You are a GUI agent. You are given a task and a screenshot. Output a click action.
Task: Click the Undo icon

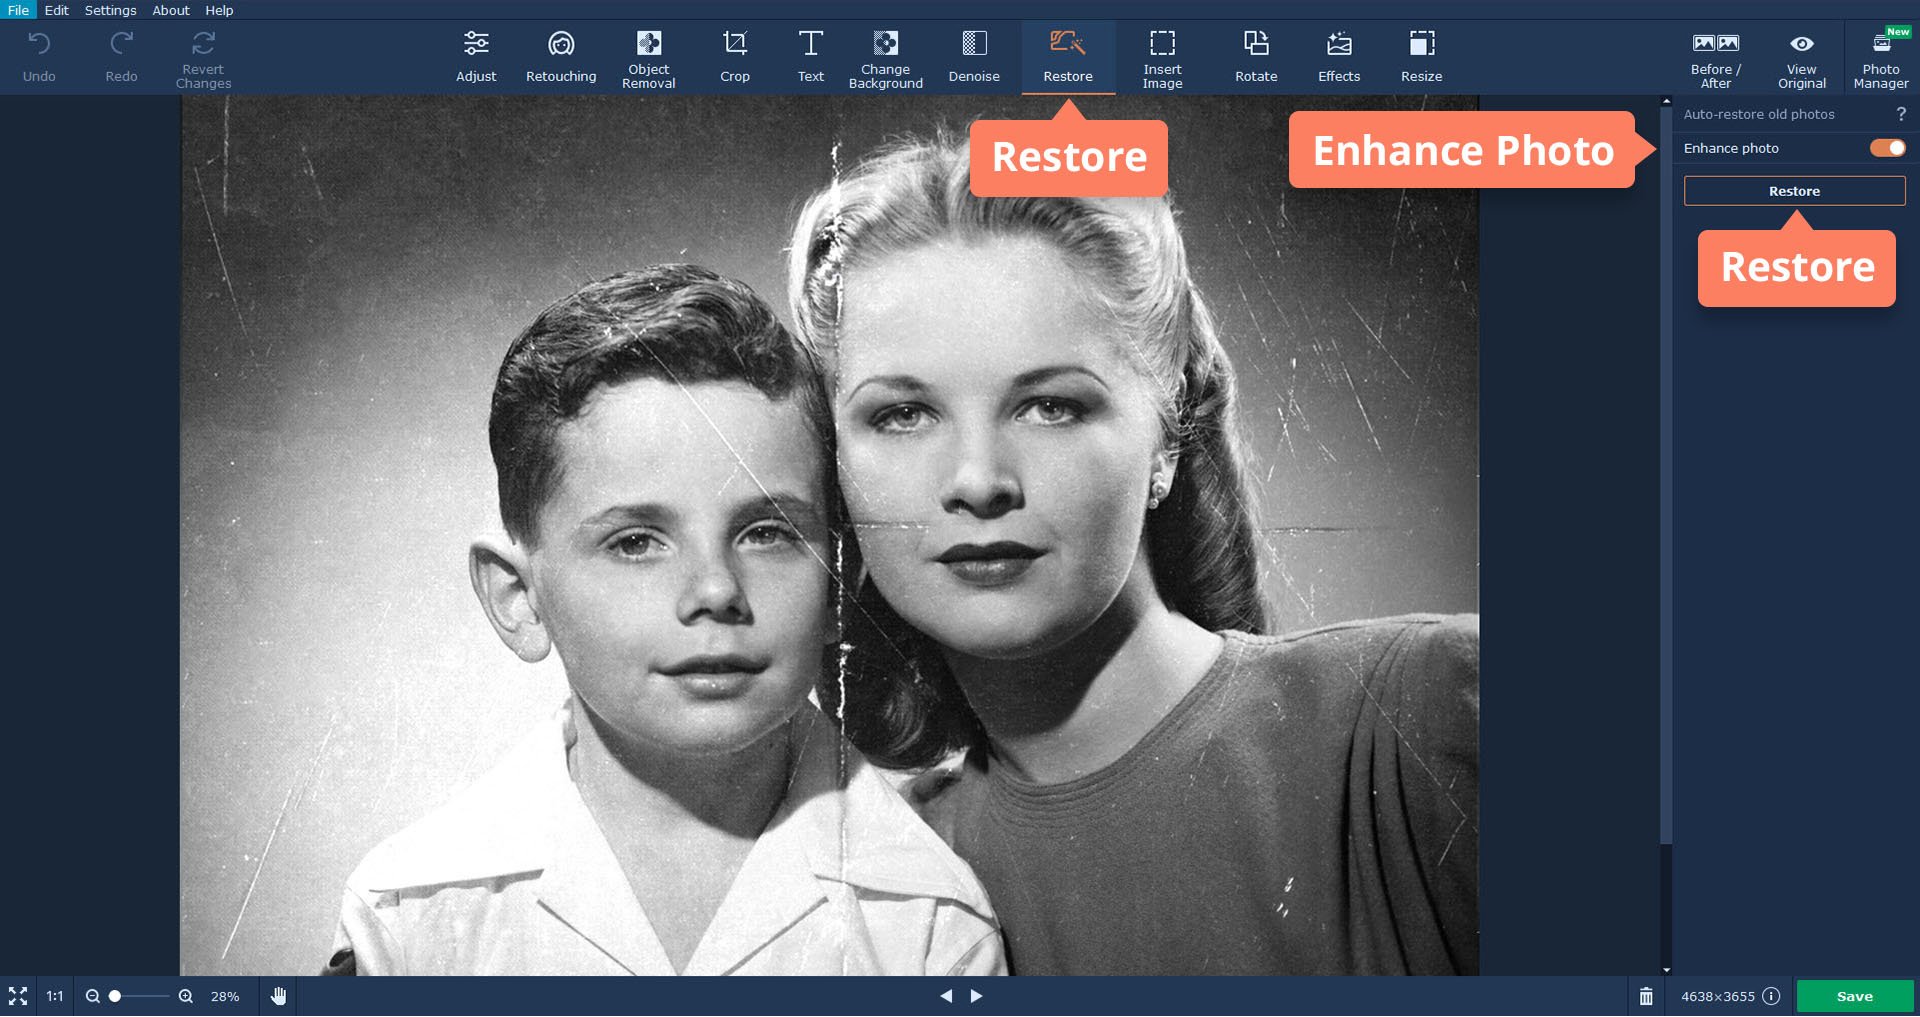39,44
